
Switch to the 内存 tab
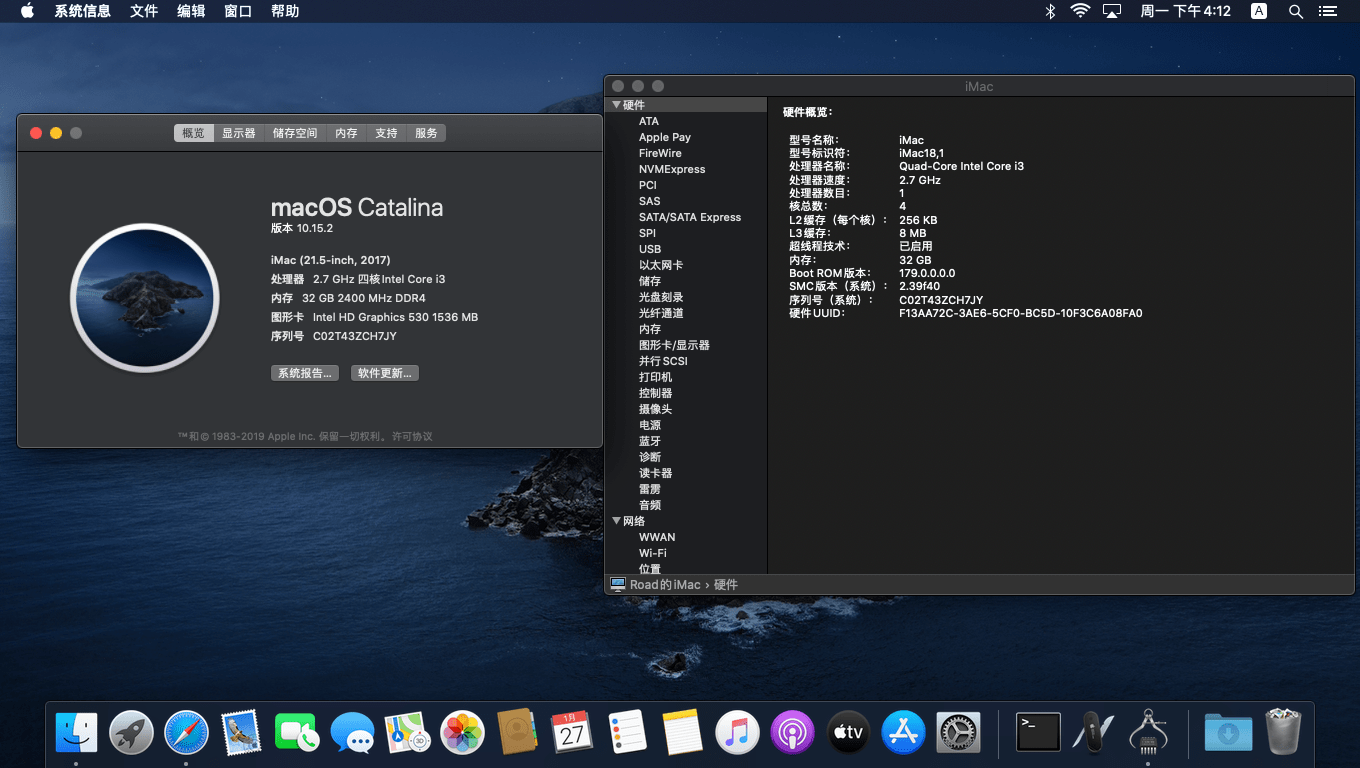tap(347, 133)
